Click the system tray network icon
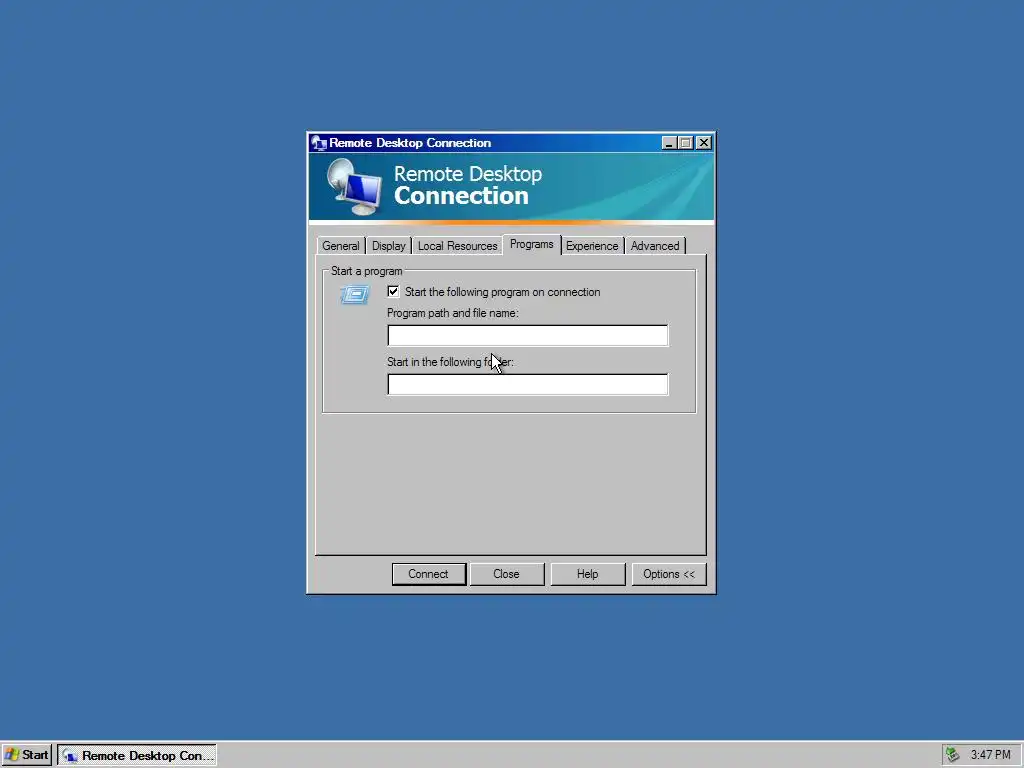The width and height of the screenshot is (1024, 768). (x=952, y=755)
